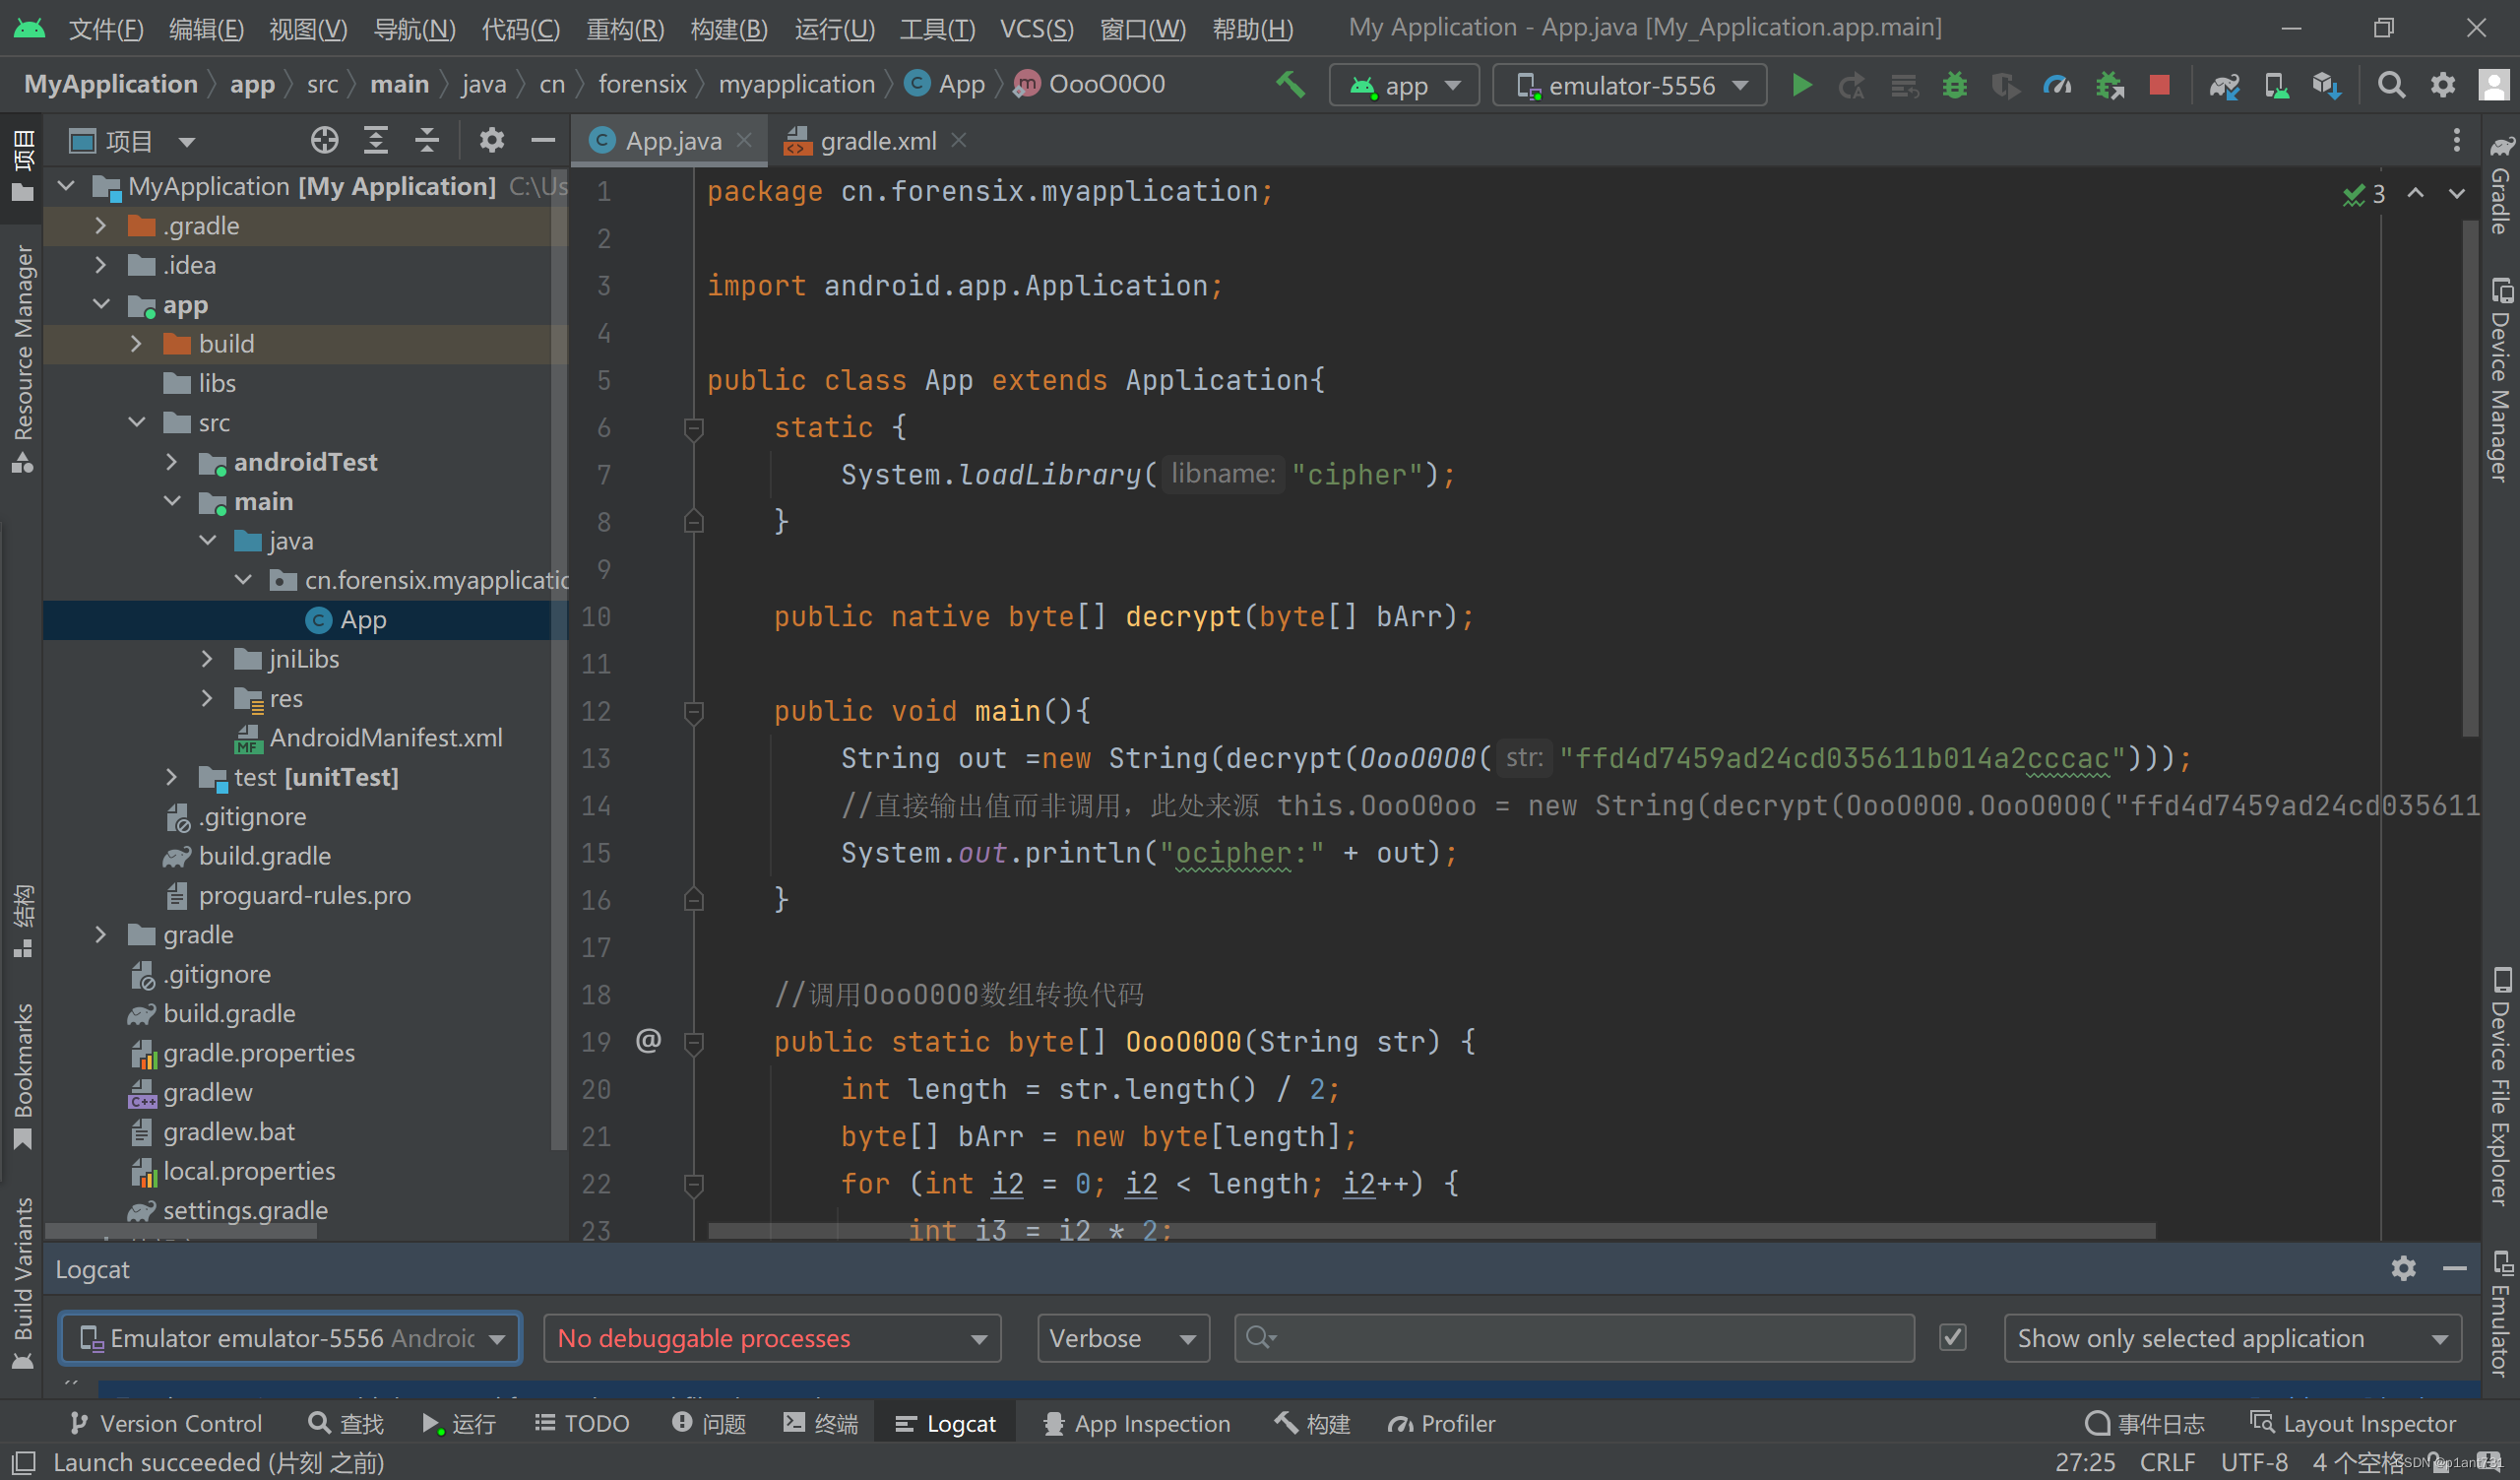This screenshot has width=2520, height=1480.
Task: Click the green Run app play icon
Action: [x=1802, y=85]
